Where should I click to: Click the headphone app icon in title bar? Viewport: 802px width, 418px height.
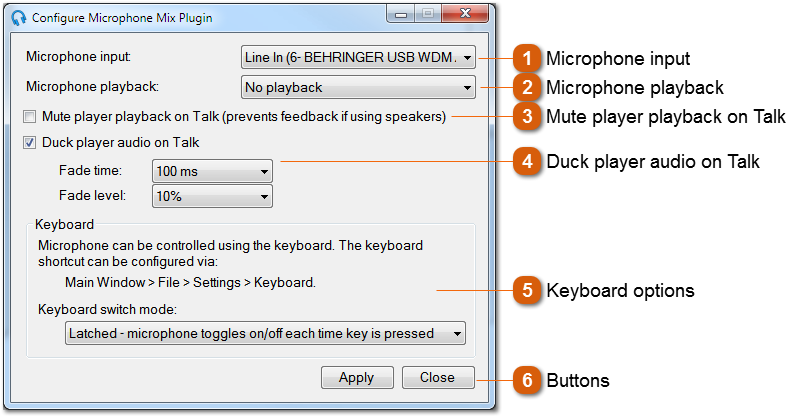pyautogui.click(x=18, y=18)
